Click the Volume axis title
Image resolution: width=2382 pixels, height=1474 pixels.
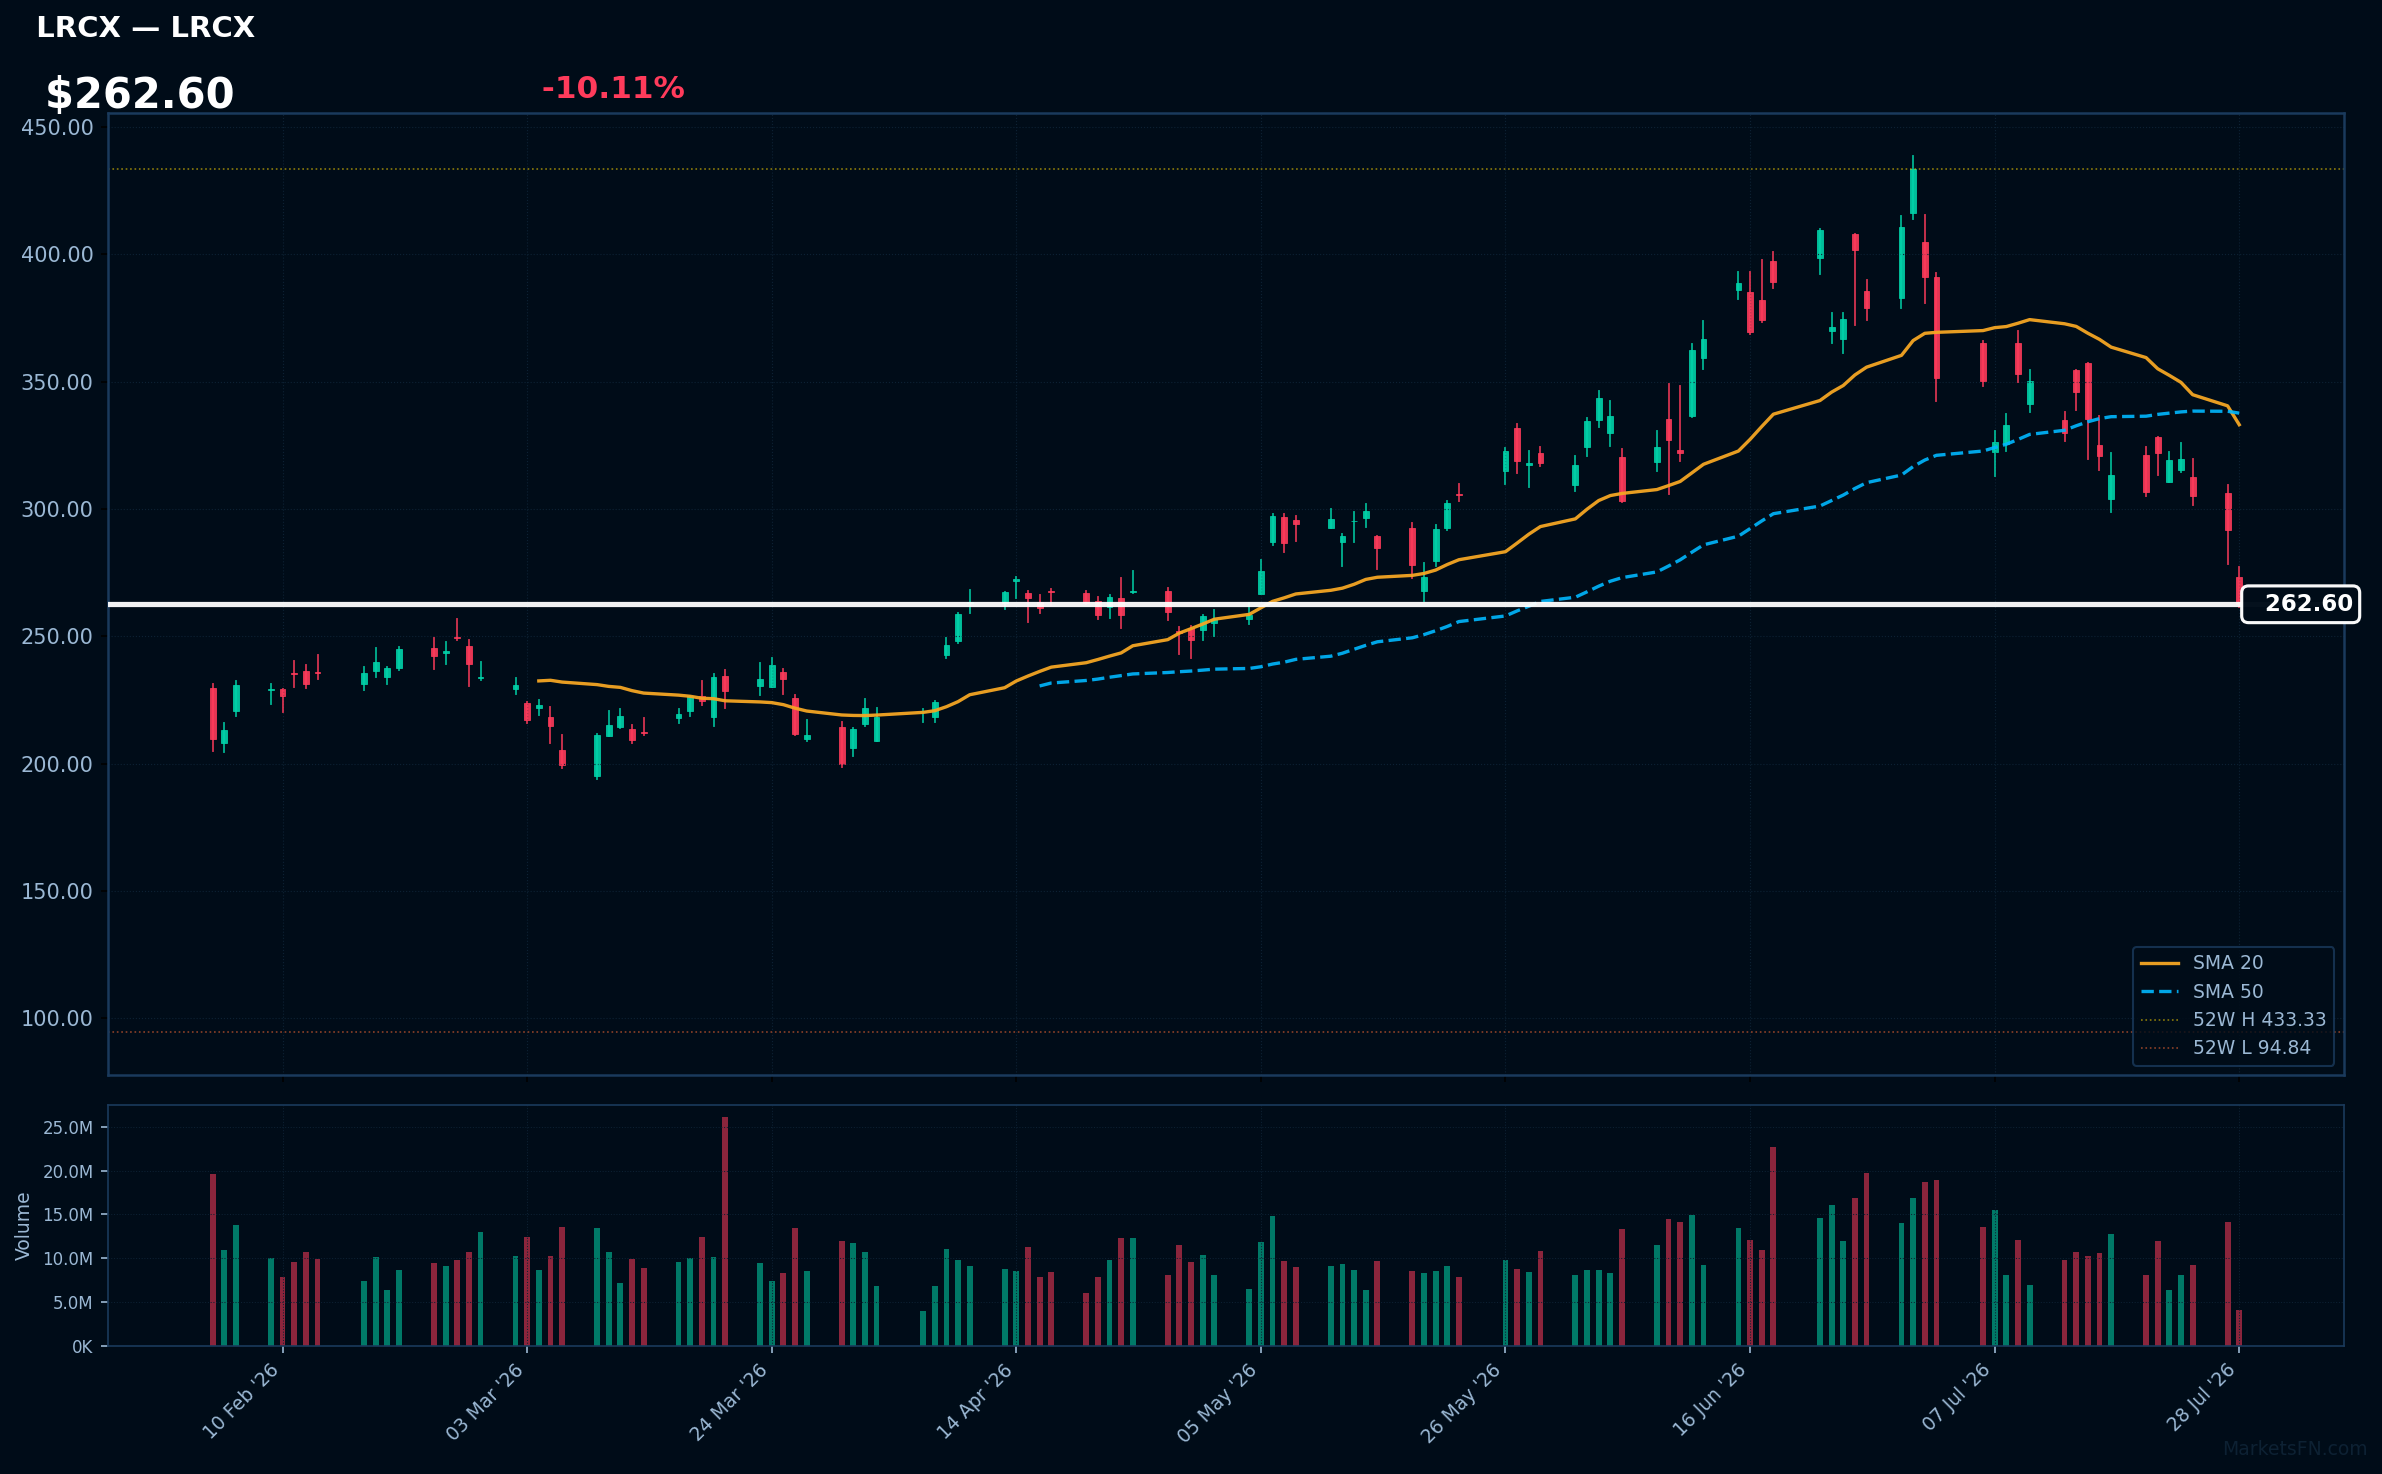tap(23, 1226)
